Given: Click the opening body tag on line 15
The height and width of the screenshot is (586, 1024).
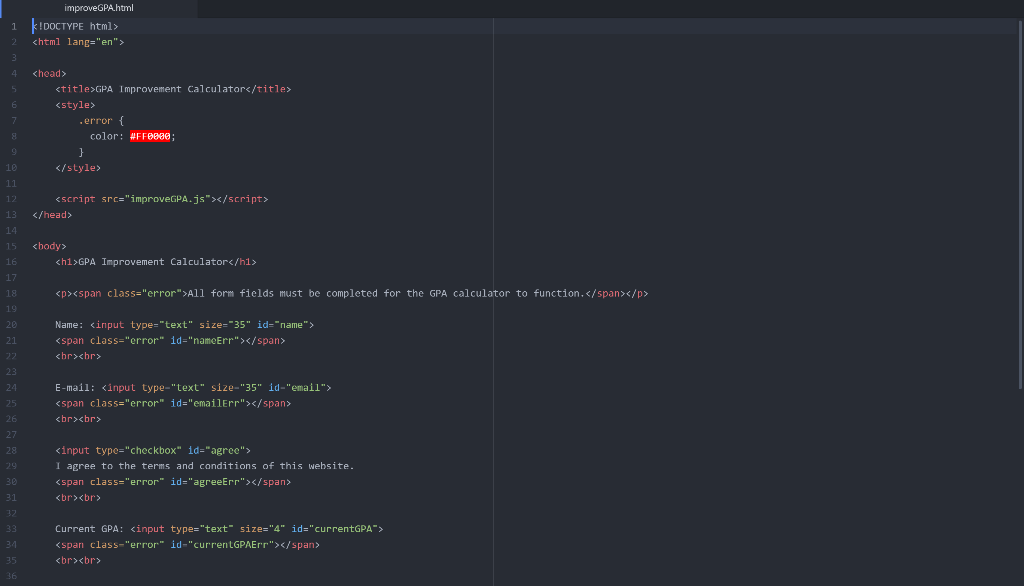Looking at the screenshot, I should (48, 245).
